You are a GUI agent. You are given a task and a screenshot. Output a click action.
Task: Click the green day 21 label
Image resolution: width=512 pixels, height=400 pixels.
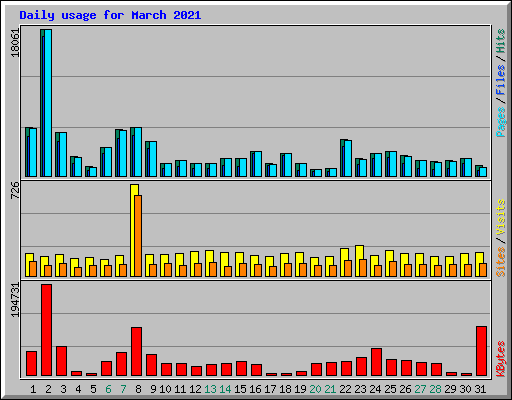tap(330, 389)
